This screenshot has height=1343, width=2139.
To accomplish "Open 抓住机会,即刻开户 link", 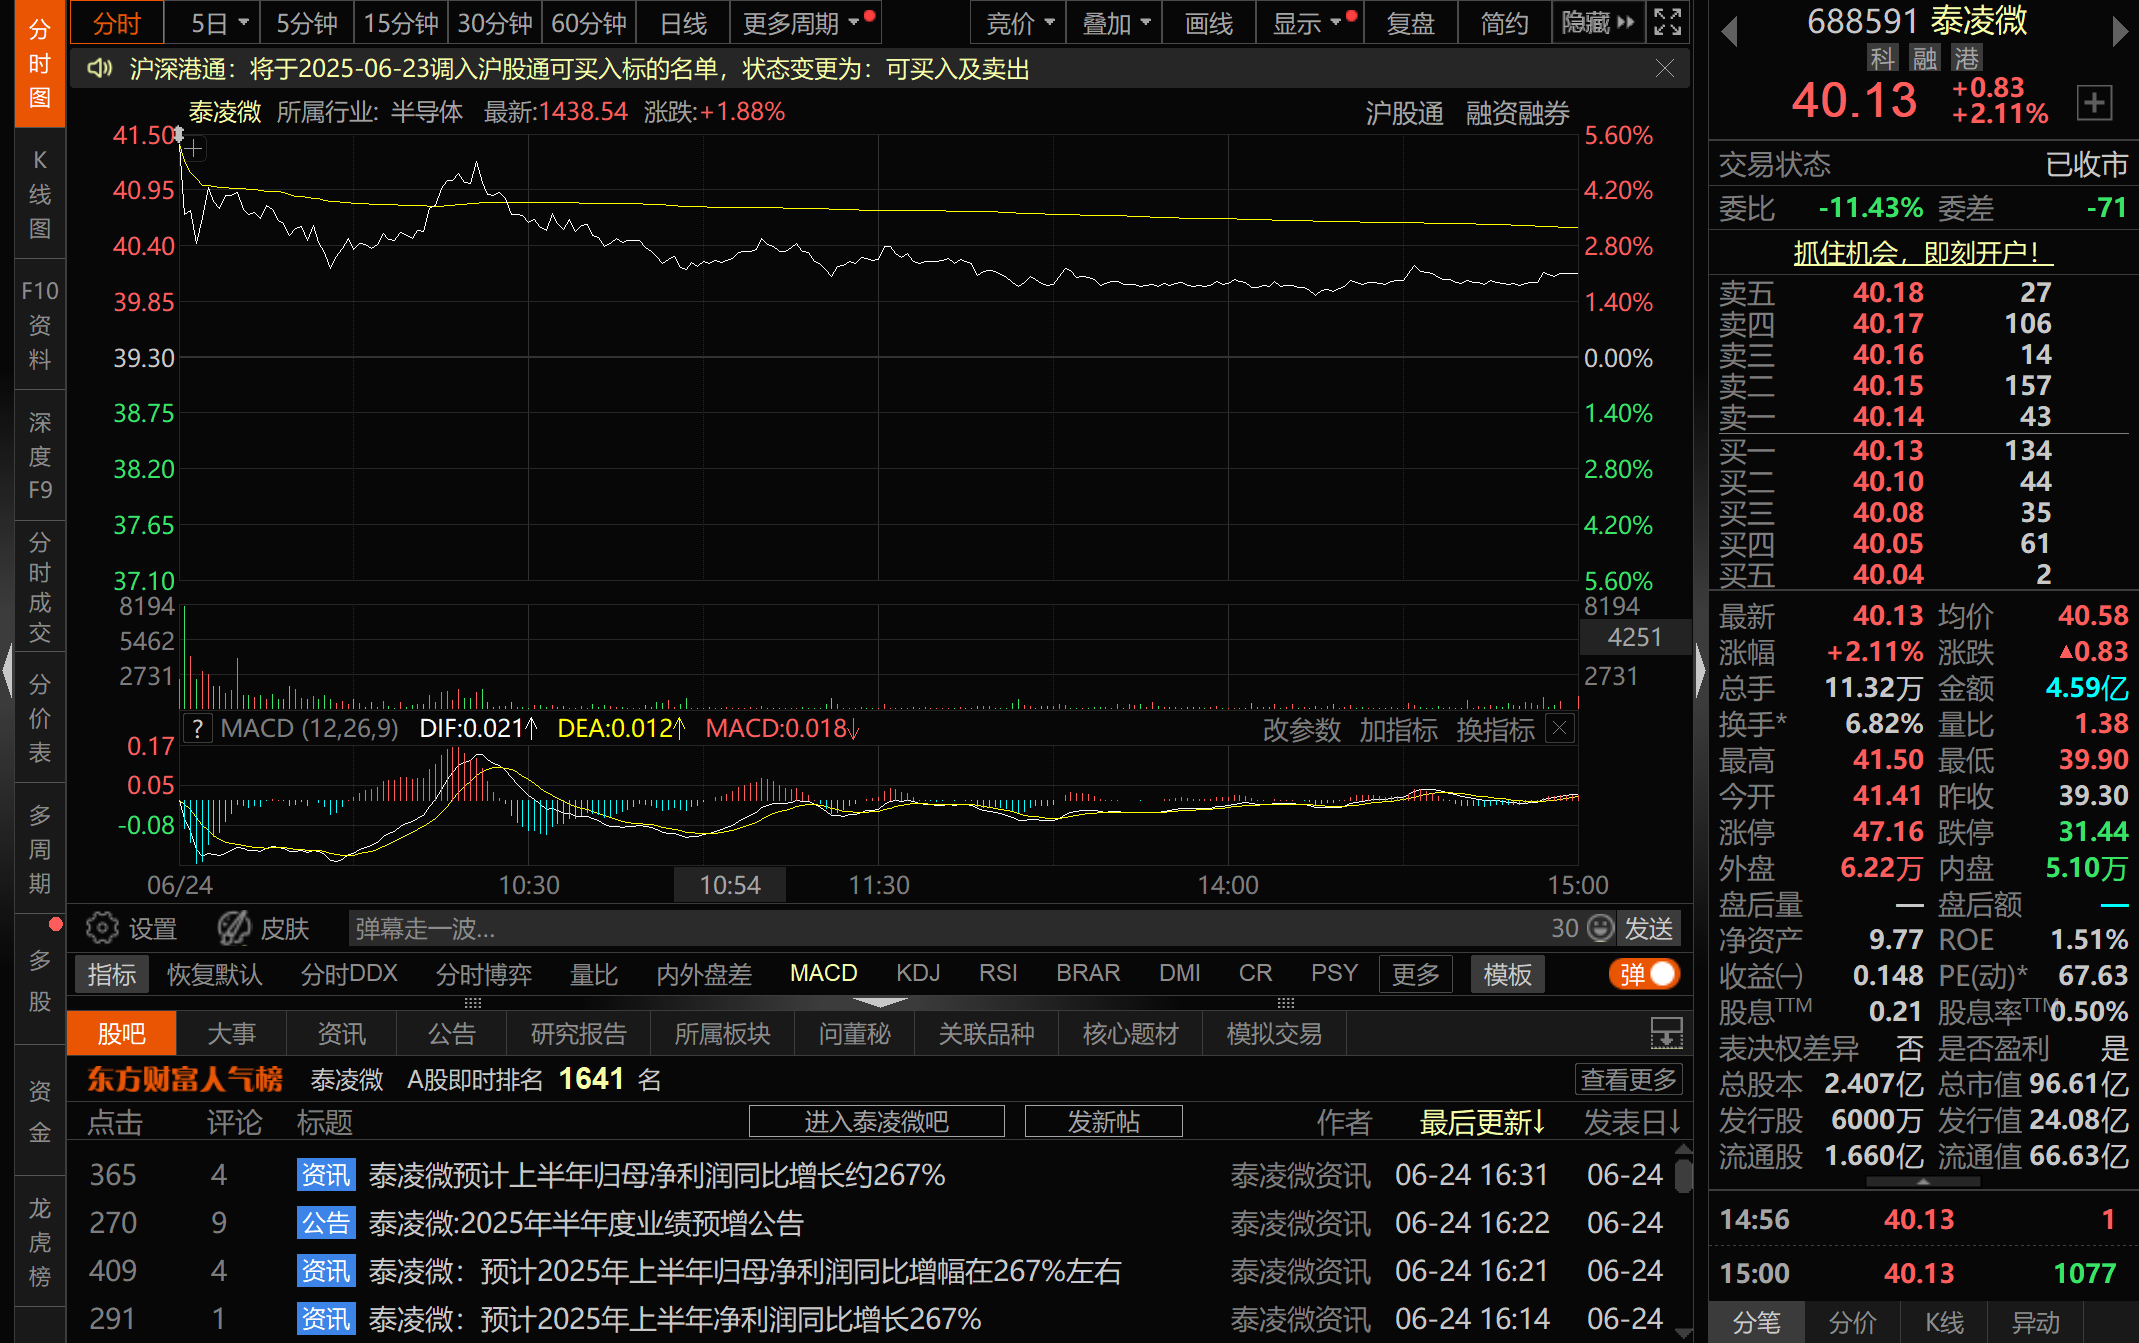I will coord(1922,252).
